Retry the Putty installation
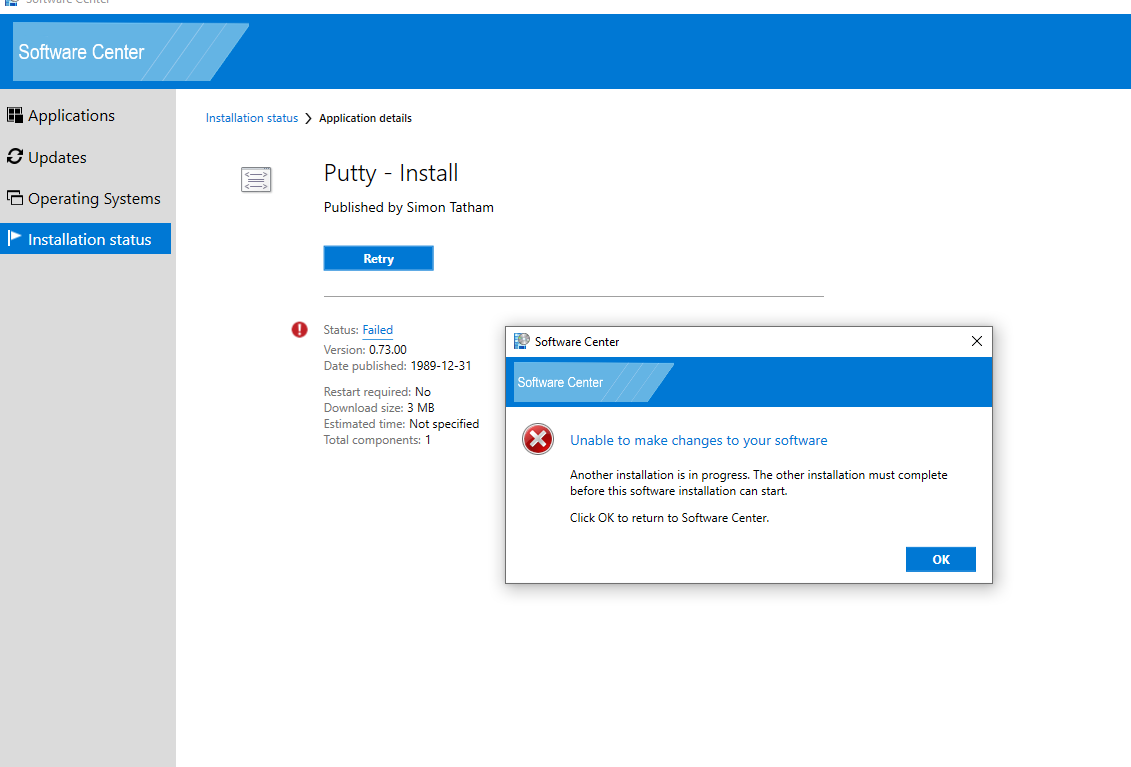 [x=379, y=258]
